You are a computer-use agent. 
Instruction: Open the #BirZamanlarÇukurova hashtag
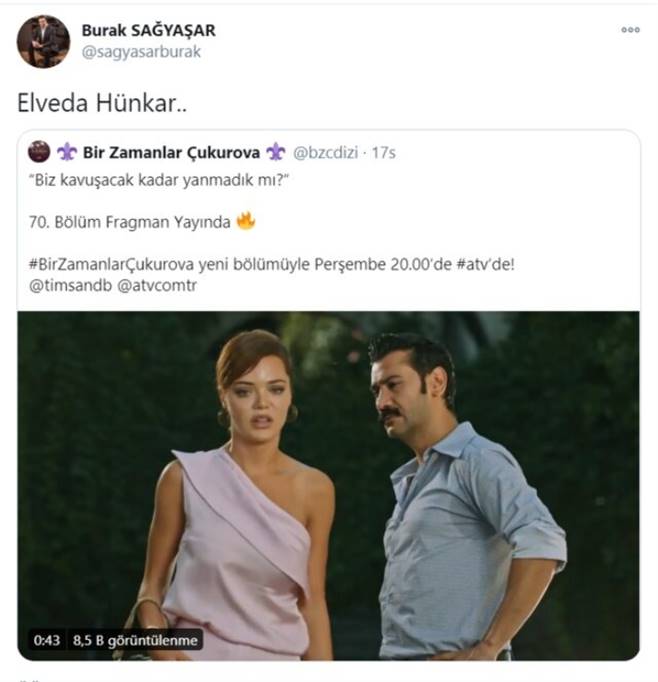111,264
